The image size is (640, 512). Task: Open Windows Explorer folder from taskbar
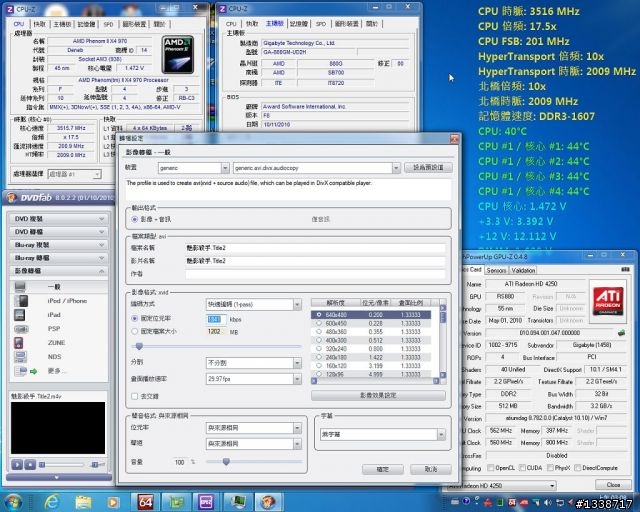point(83,502)
